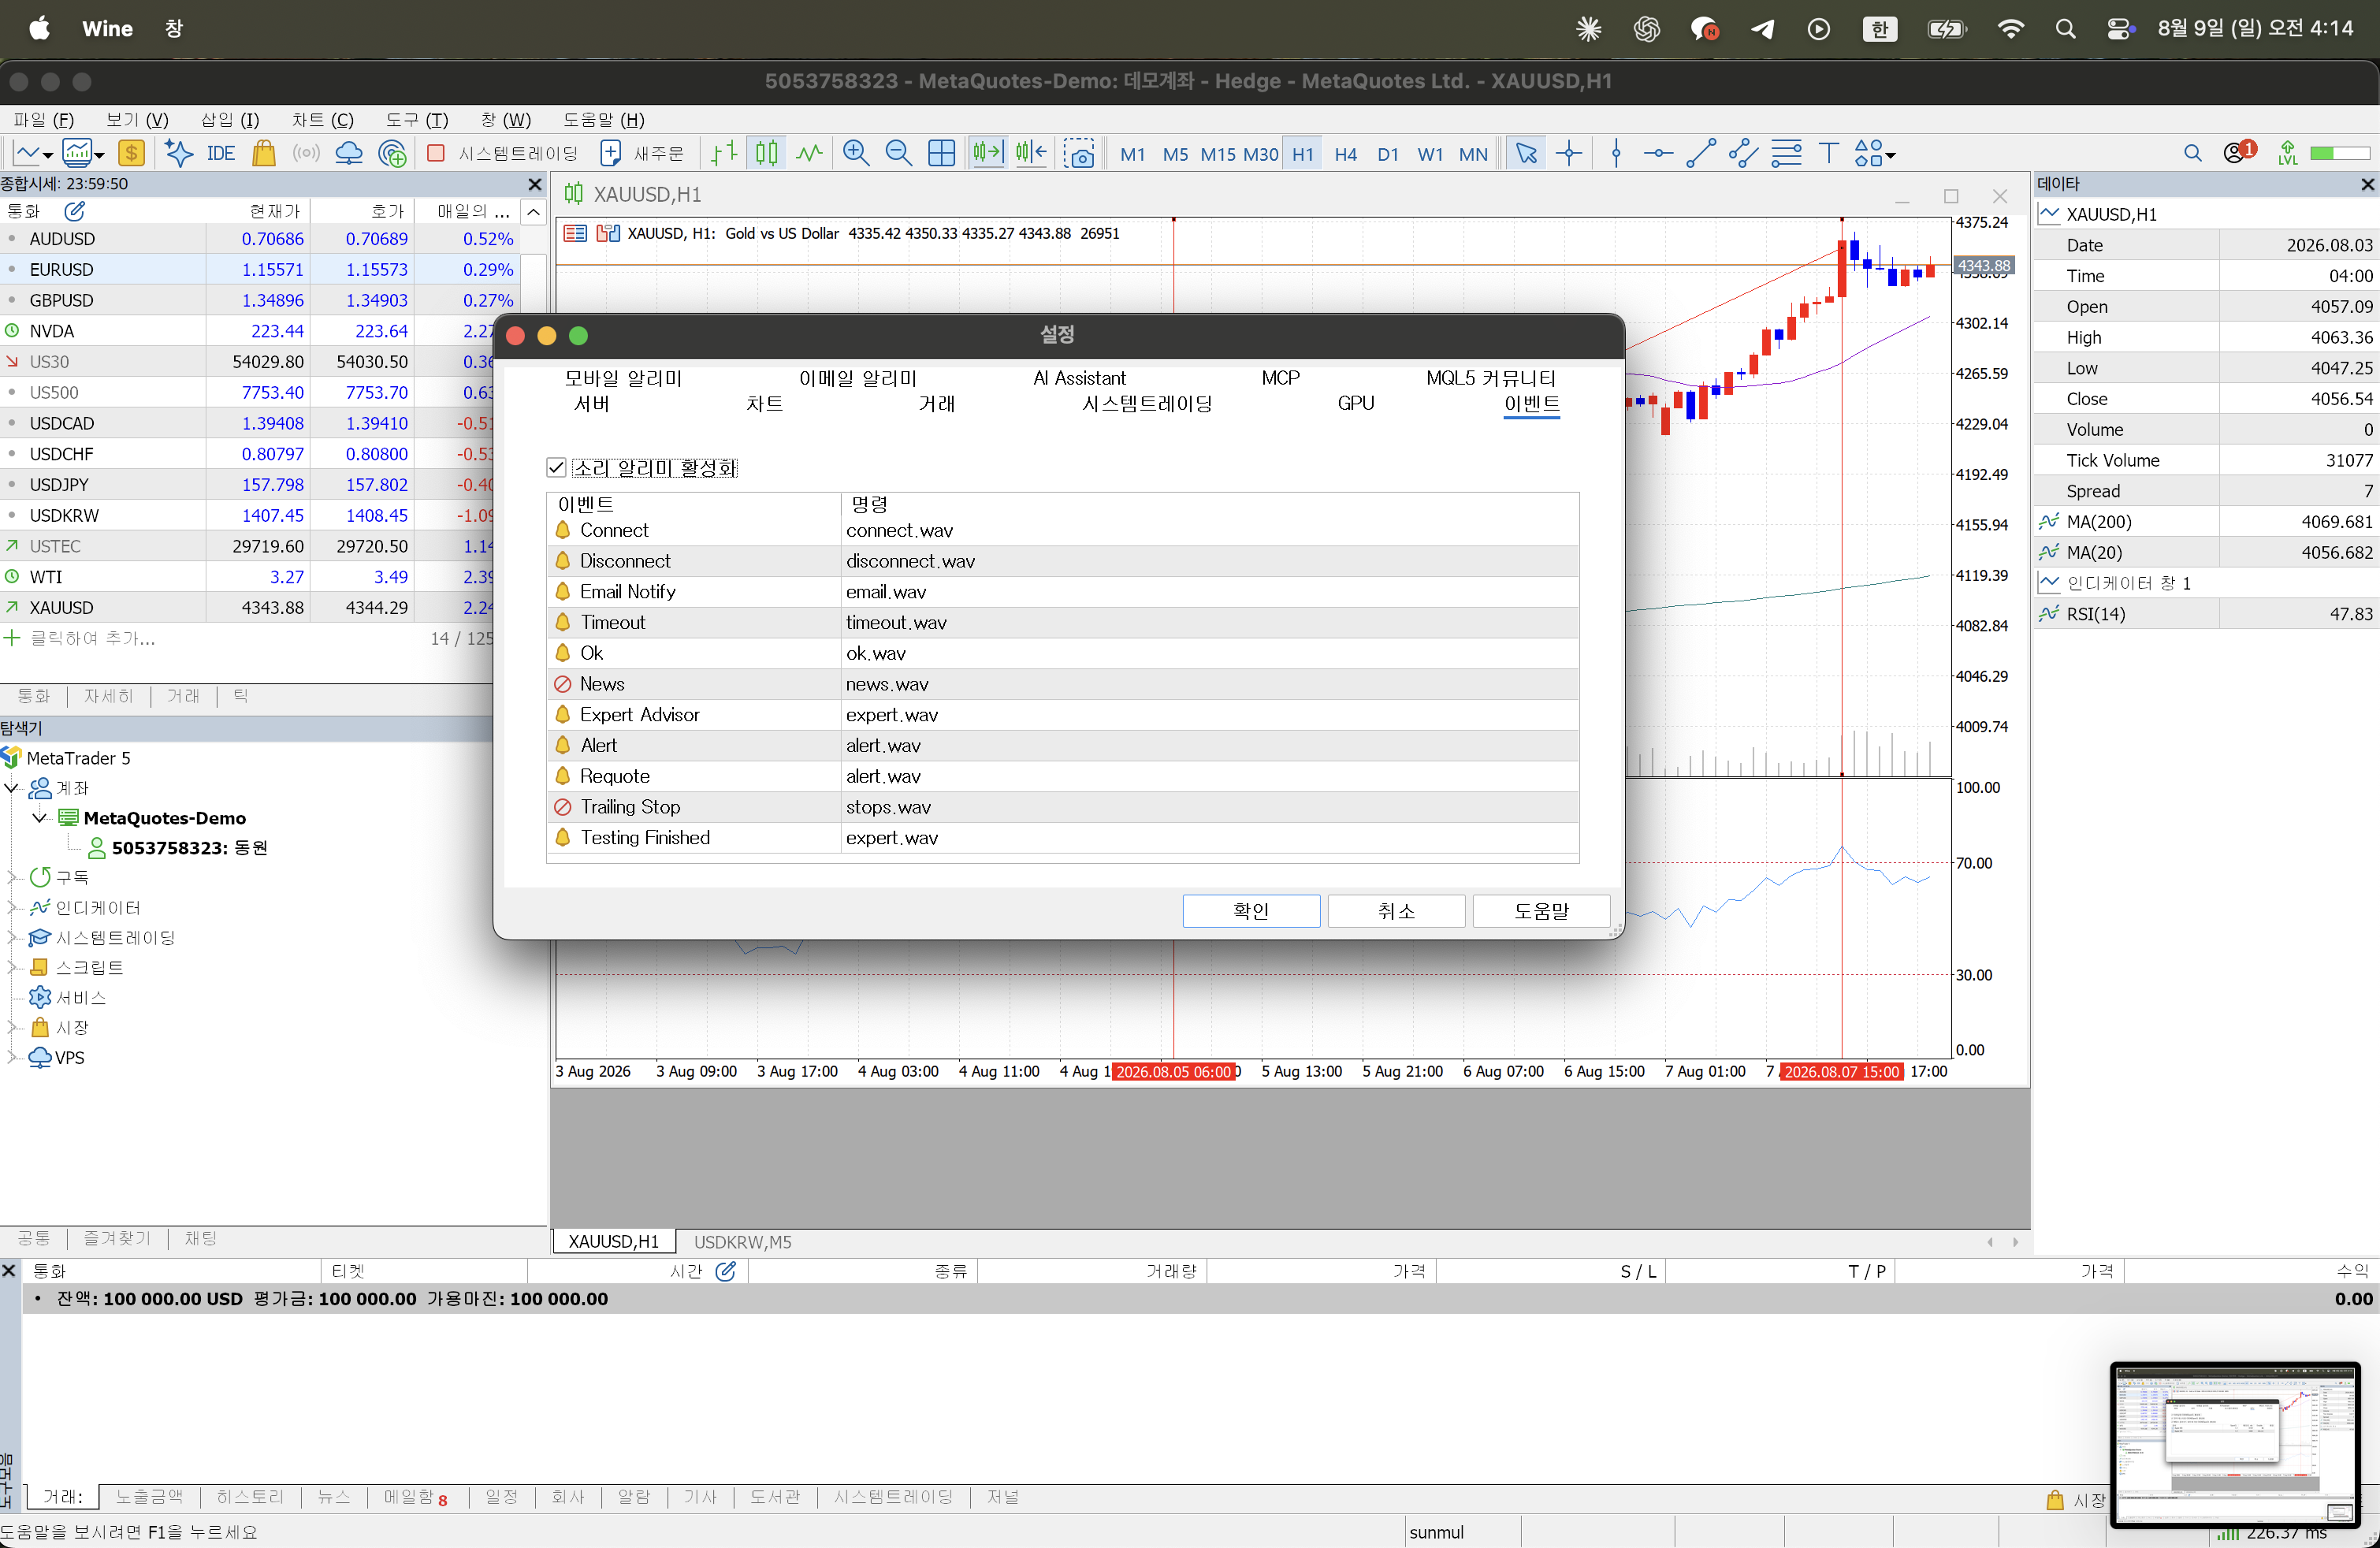Screen dimensions: 2380x1548
Task: Select the horizontal line drawing tool
Action: 1658,153
